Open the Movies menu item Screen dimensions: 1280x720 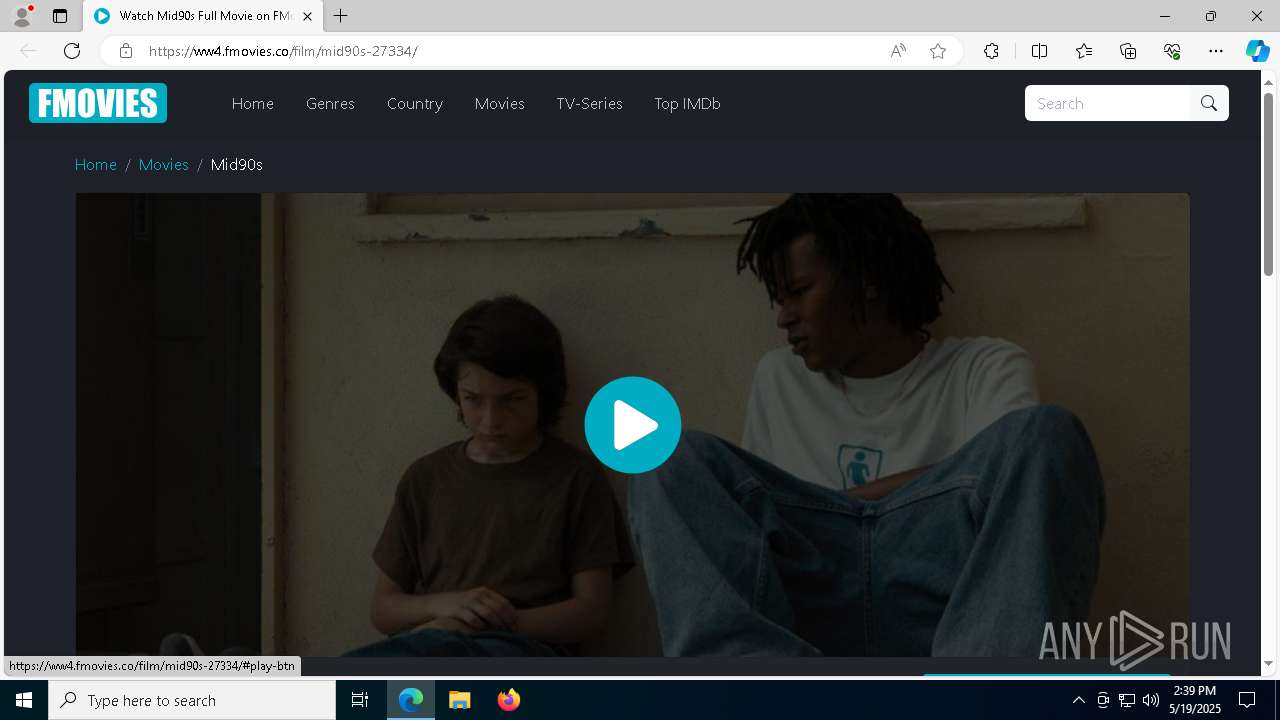click(500, 103)
